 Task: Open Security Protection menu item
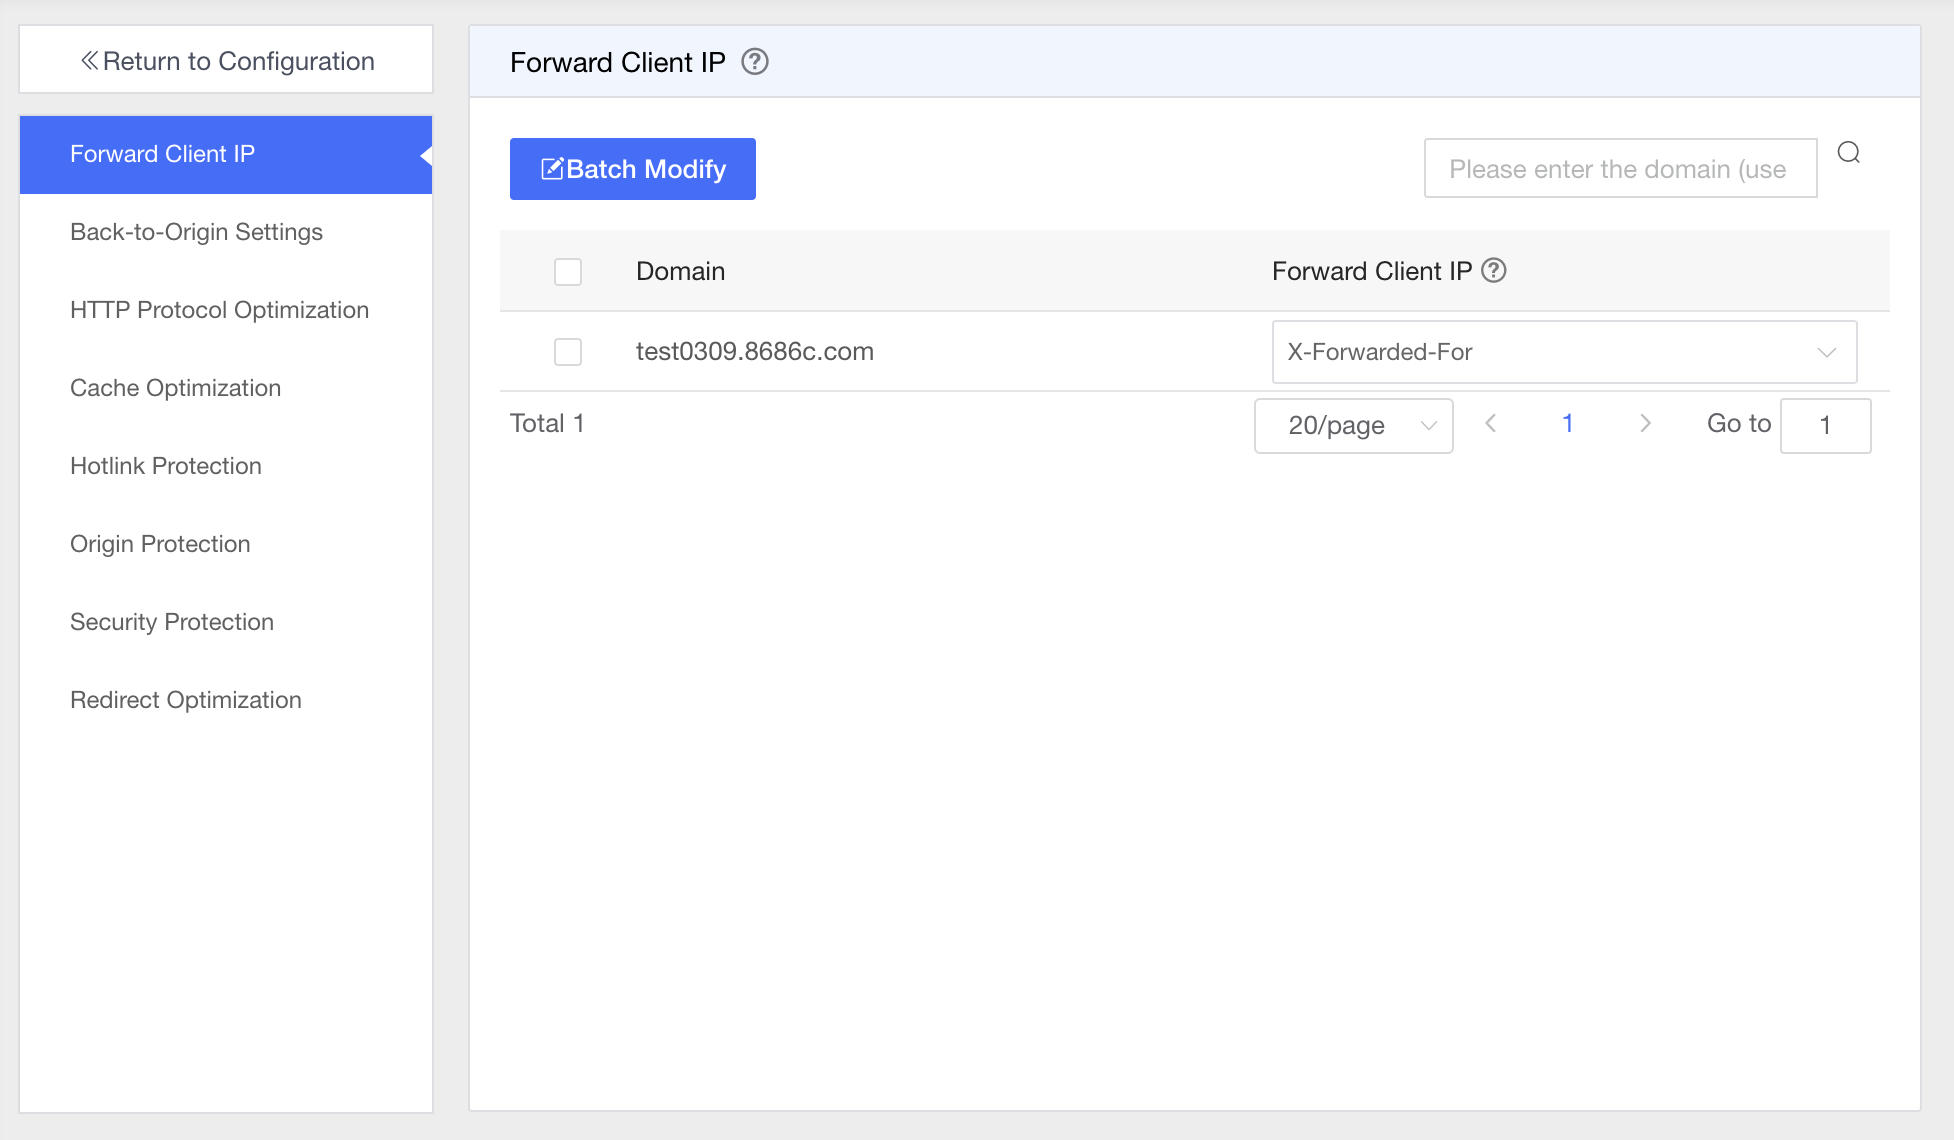tap(172, 622)
